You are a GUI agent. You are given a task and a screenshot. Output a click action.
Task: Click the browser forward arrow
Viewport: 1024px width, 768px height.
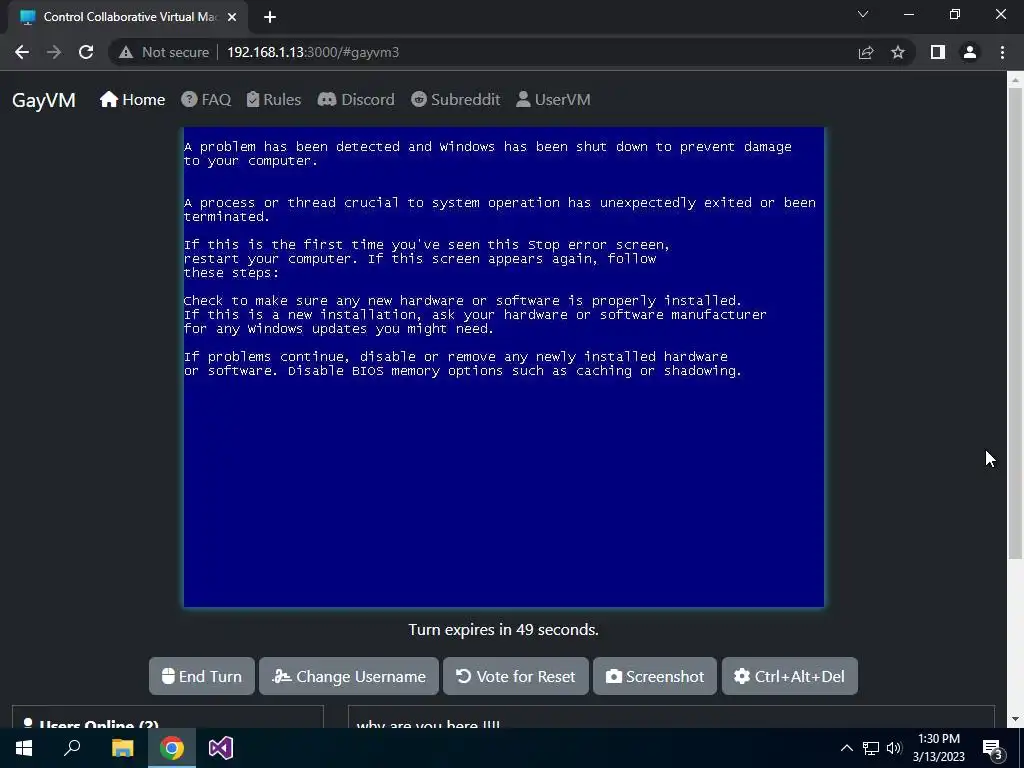[54, 52]
